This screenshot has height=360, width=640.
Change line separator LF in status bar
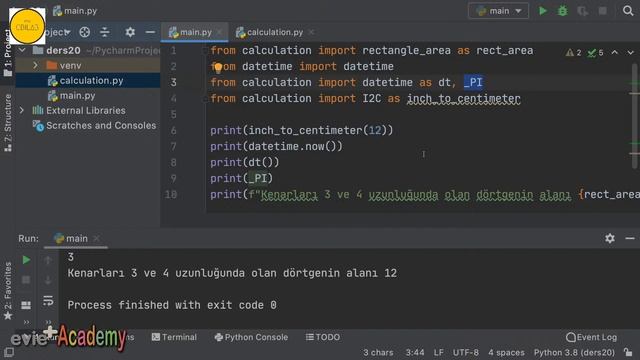(x=439, y=352)
